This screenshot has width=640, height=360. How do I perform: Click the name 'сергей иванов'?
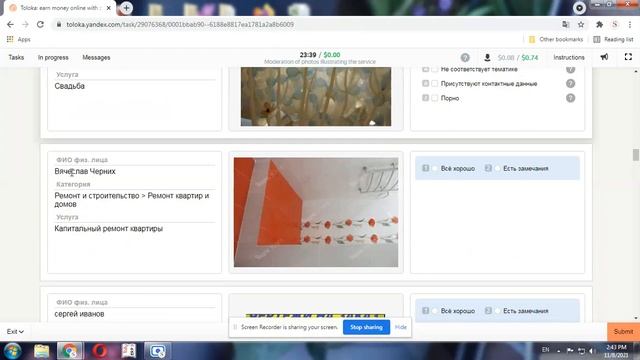79,314
